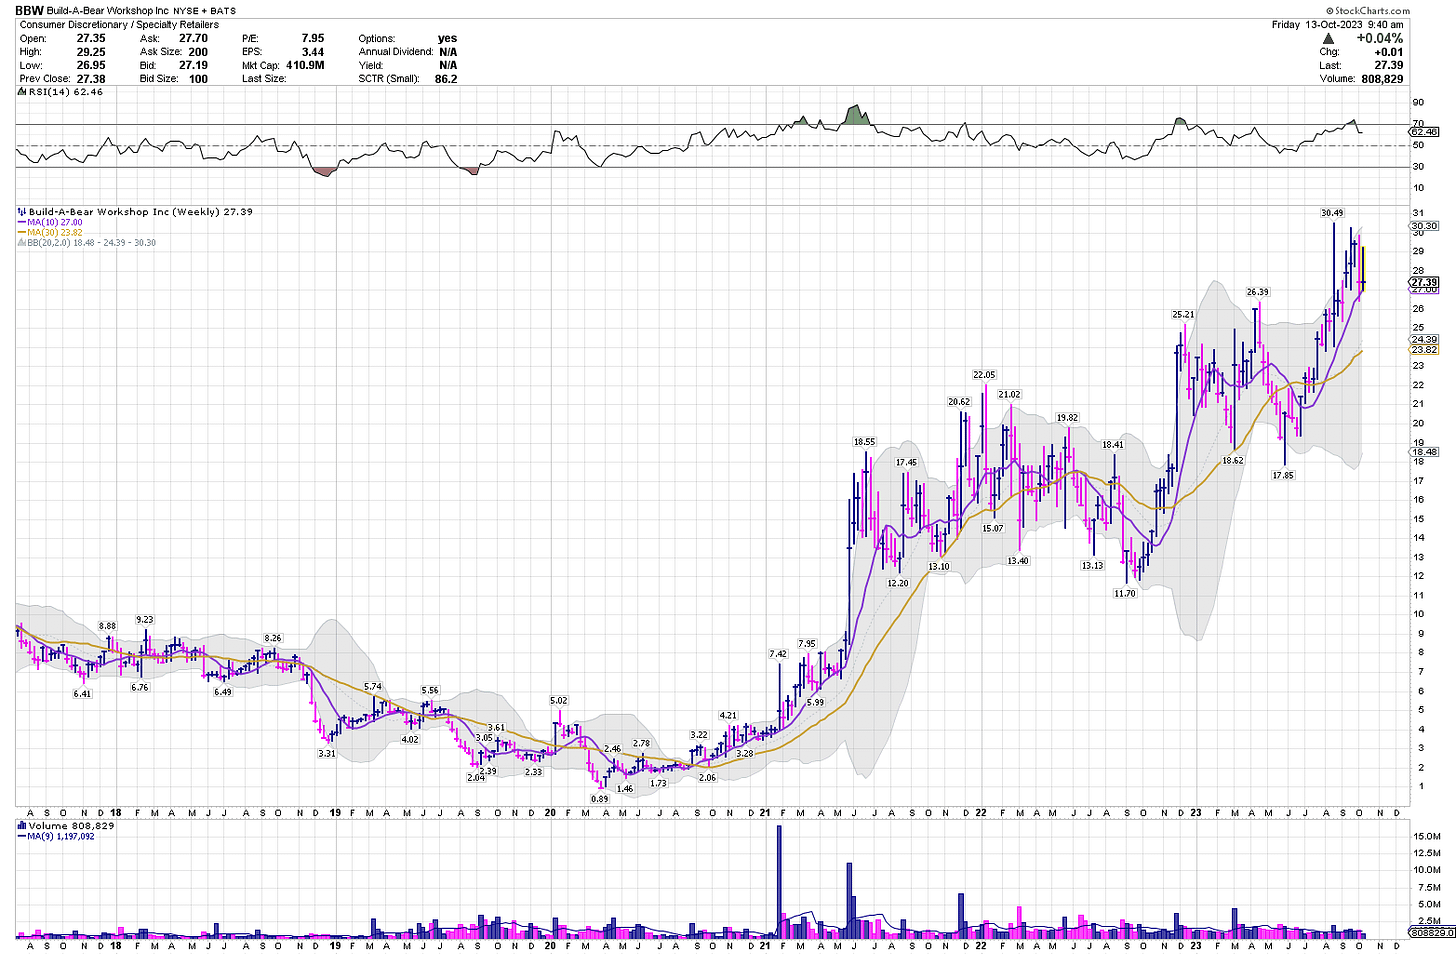Click the SCTR (Small) value 86.2
Viewport: 1456px width, 955px height.
click(446, 79)
